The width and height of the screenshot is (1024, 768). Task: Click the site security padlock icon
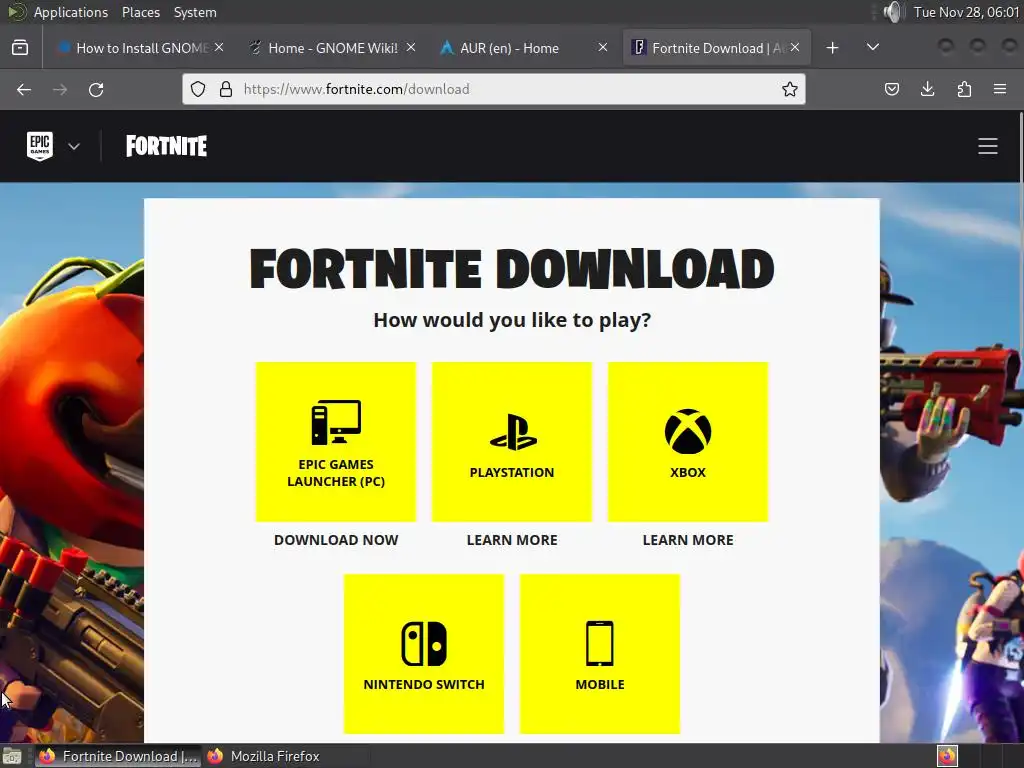225,89
